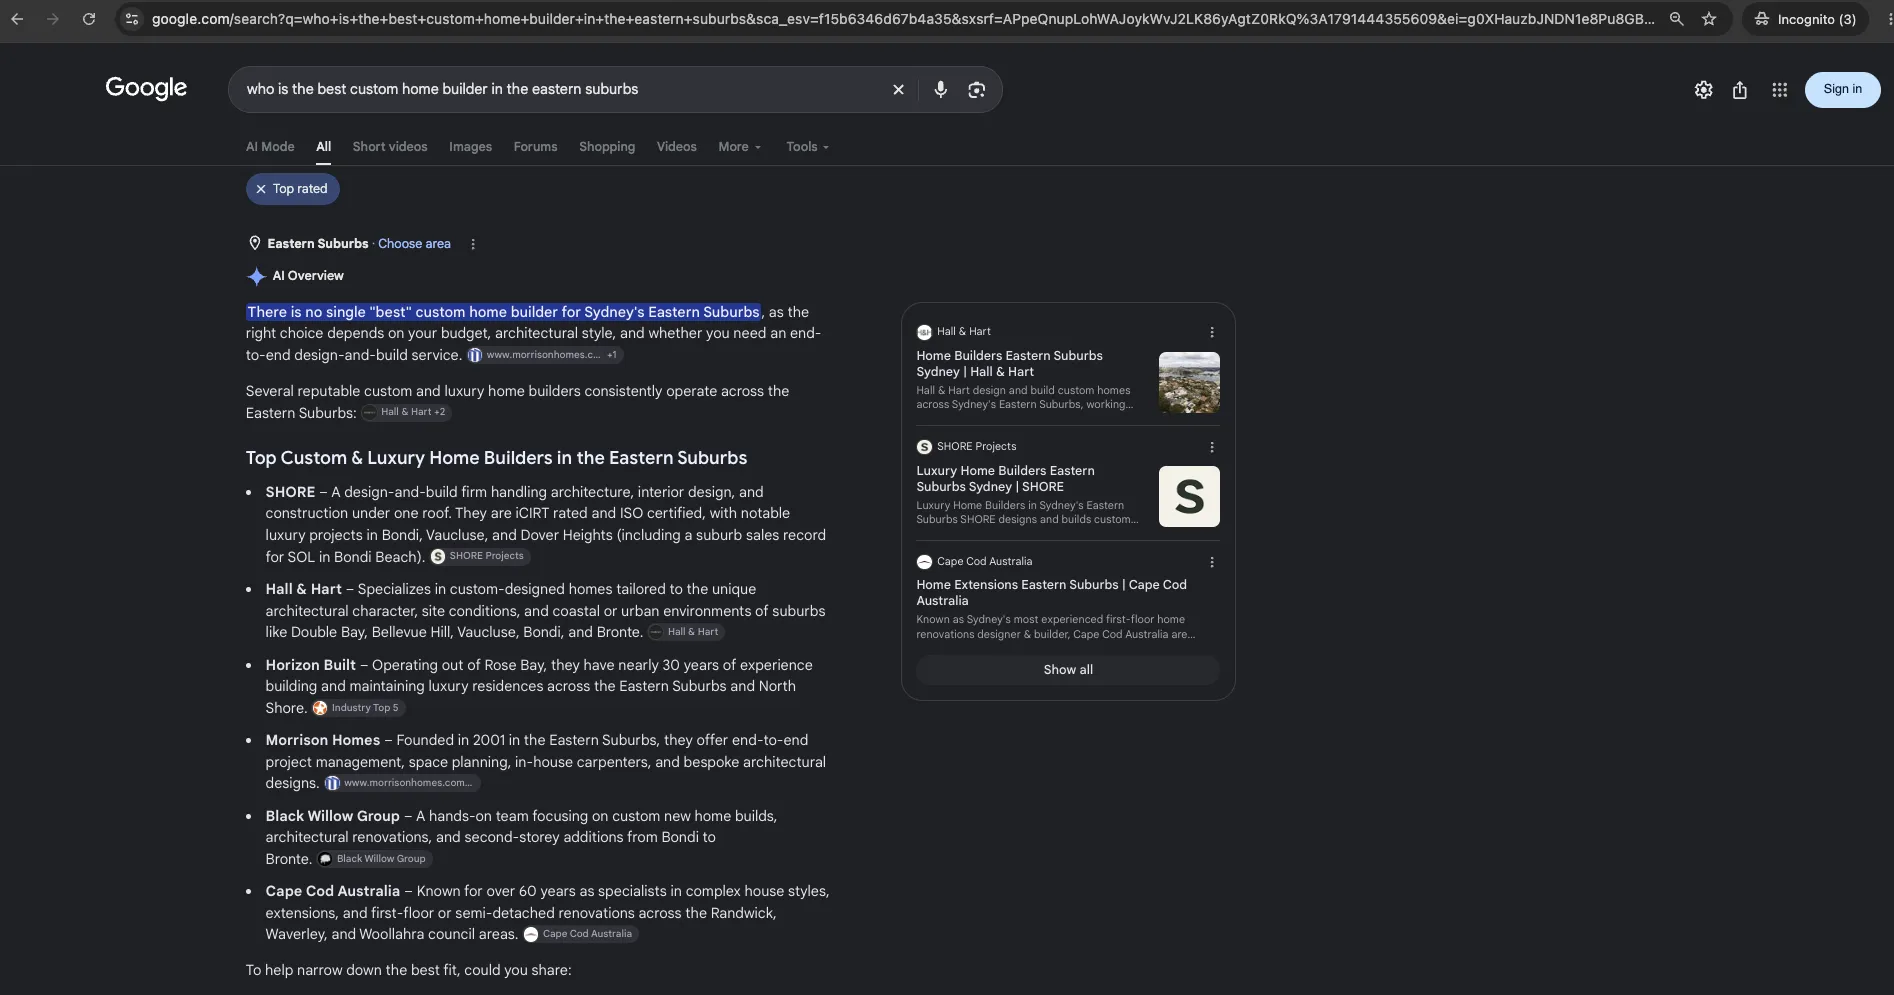The height and width of the screenshot is (995, 1894).
Task: Open options menu for Hall & Hart result
Action: tap(1212, 332)
